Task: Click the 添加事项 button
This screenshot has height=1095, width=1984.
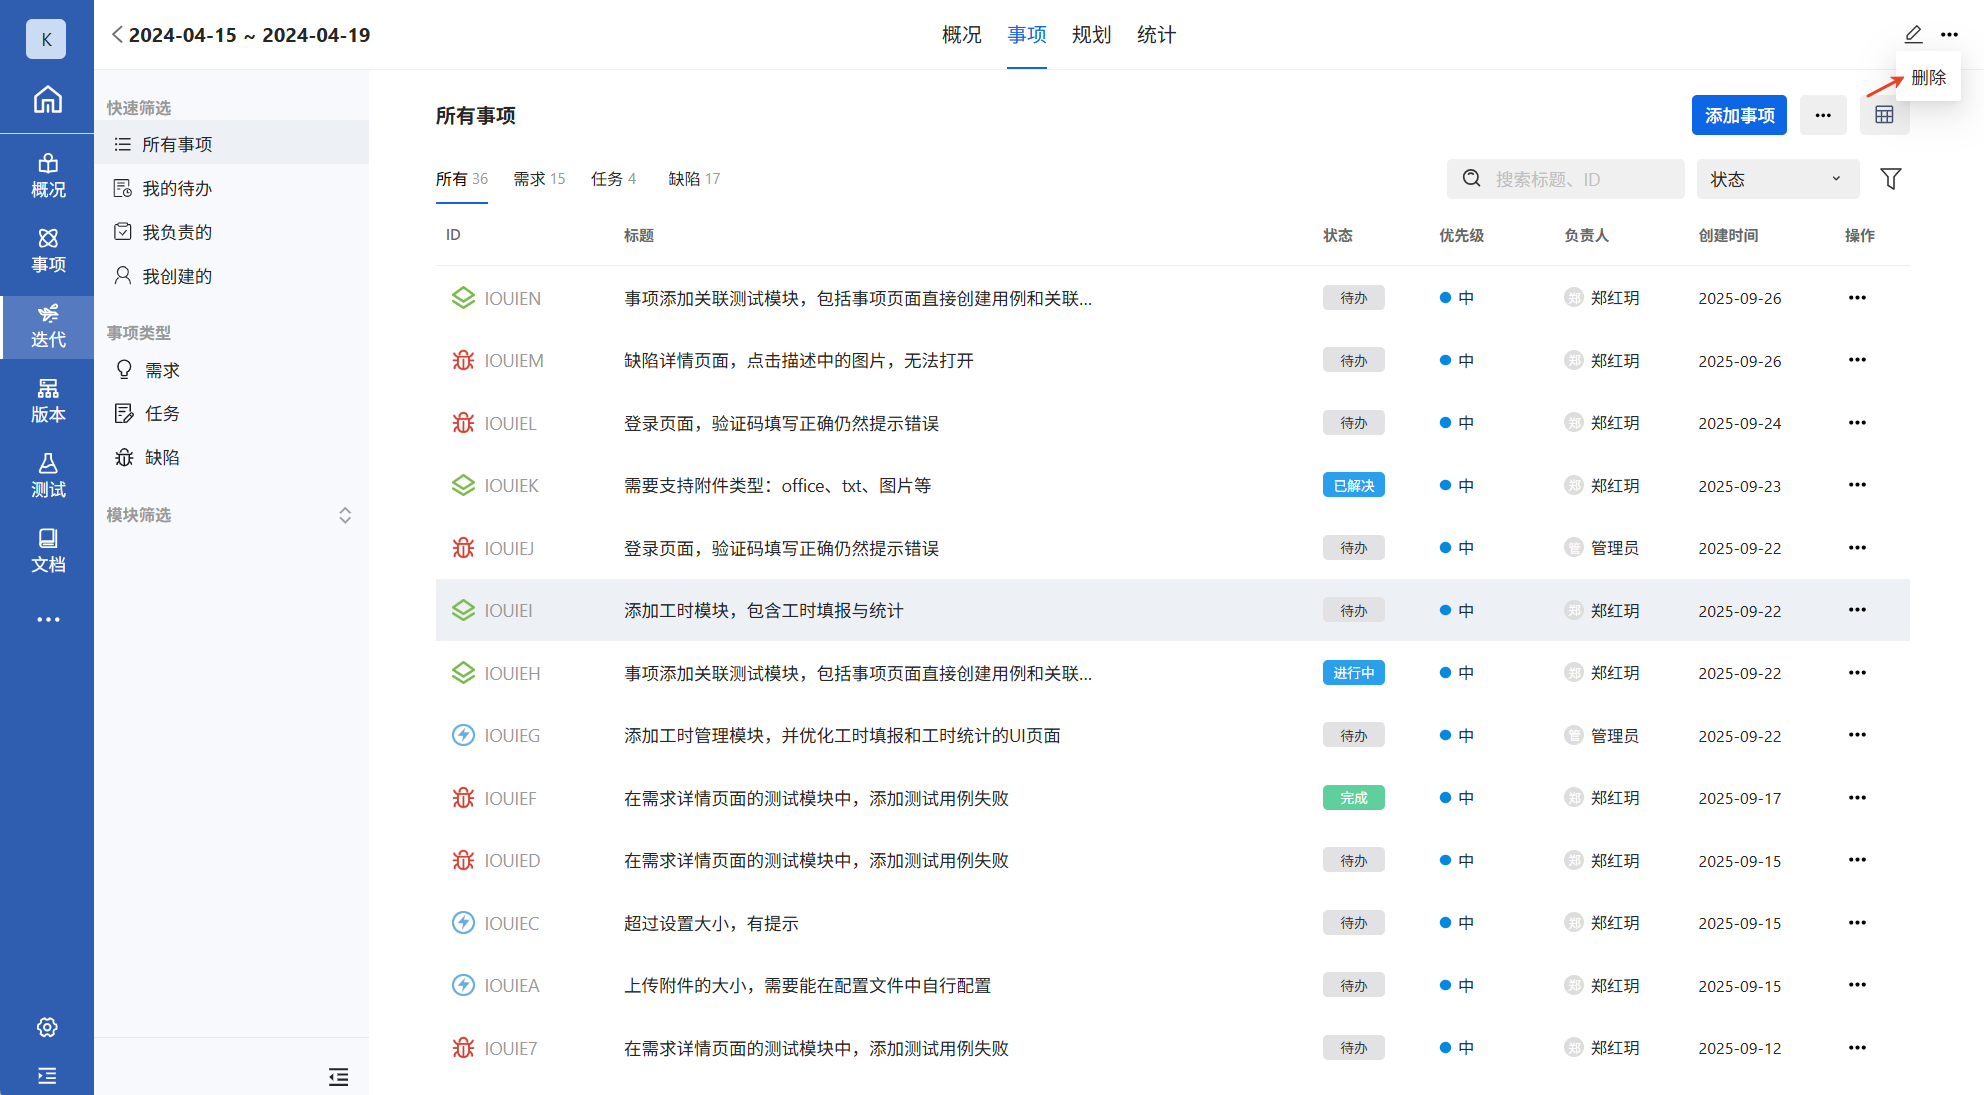Action: point(1739,115)
